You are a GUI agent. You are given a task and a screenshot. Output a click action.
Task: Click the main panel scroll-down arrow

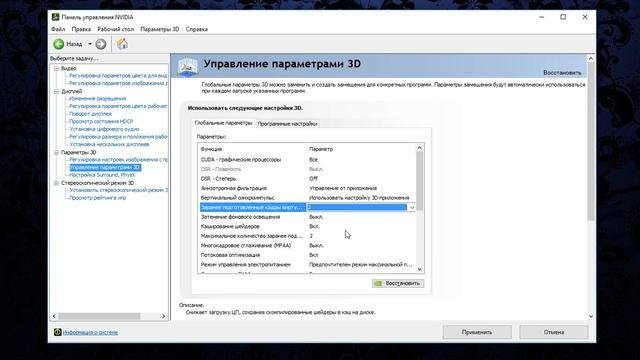pyautogui.click(x=591, y=316)
